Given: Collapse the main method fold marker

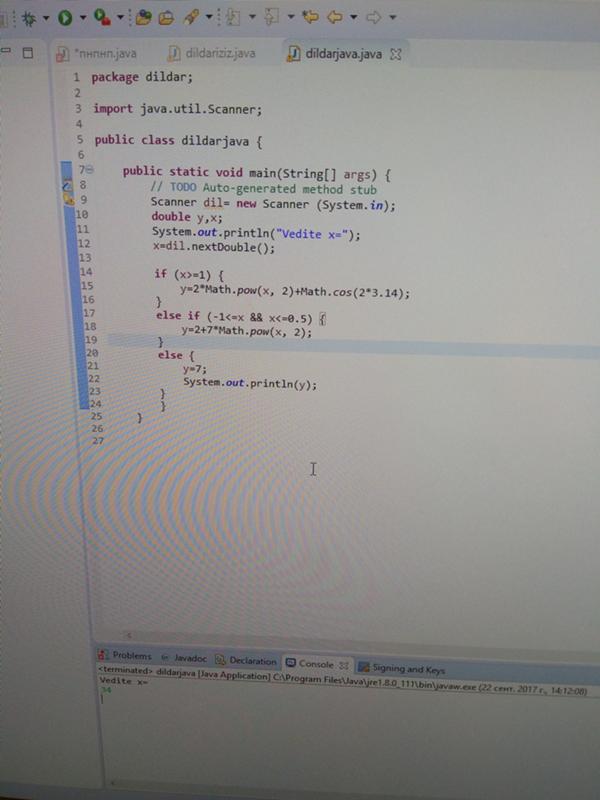Looking at the screenshot, I should [90, 169].
